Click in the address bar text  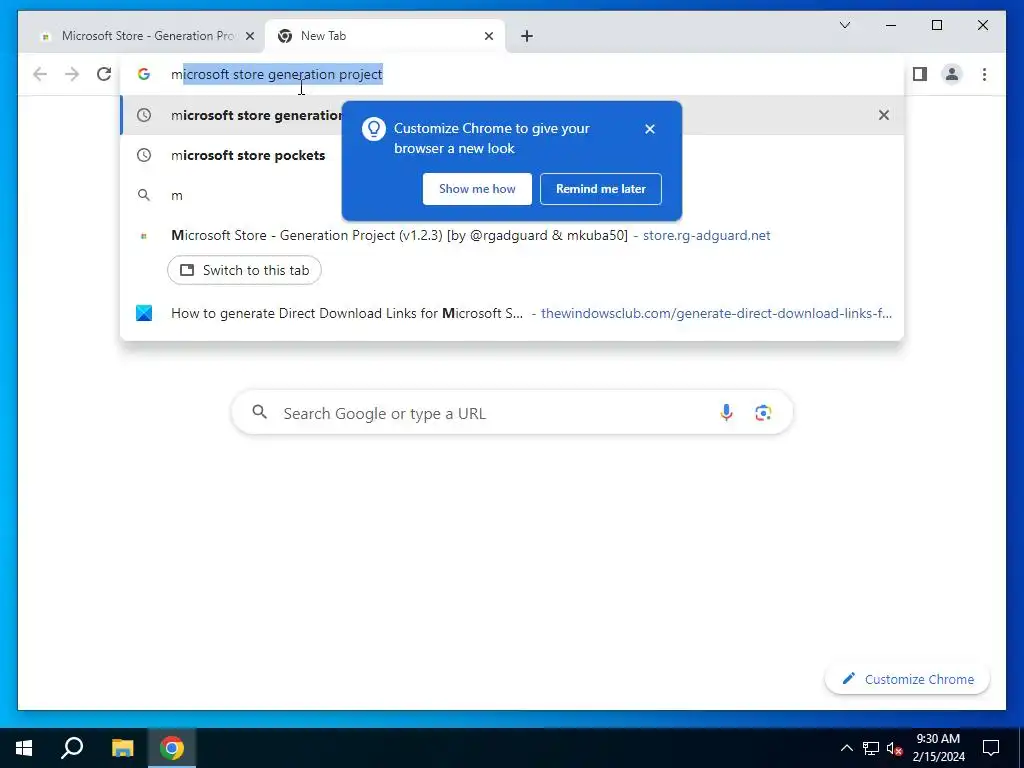coord(277,74)
